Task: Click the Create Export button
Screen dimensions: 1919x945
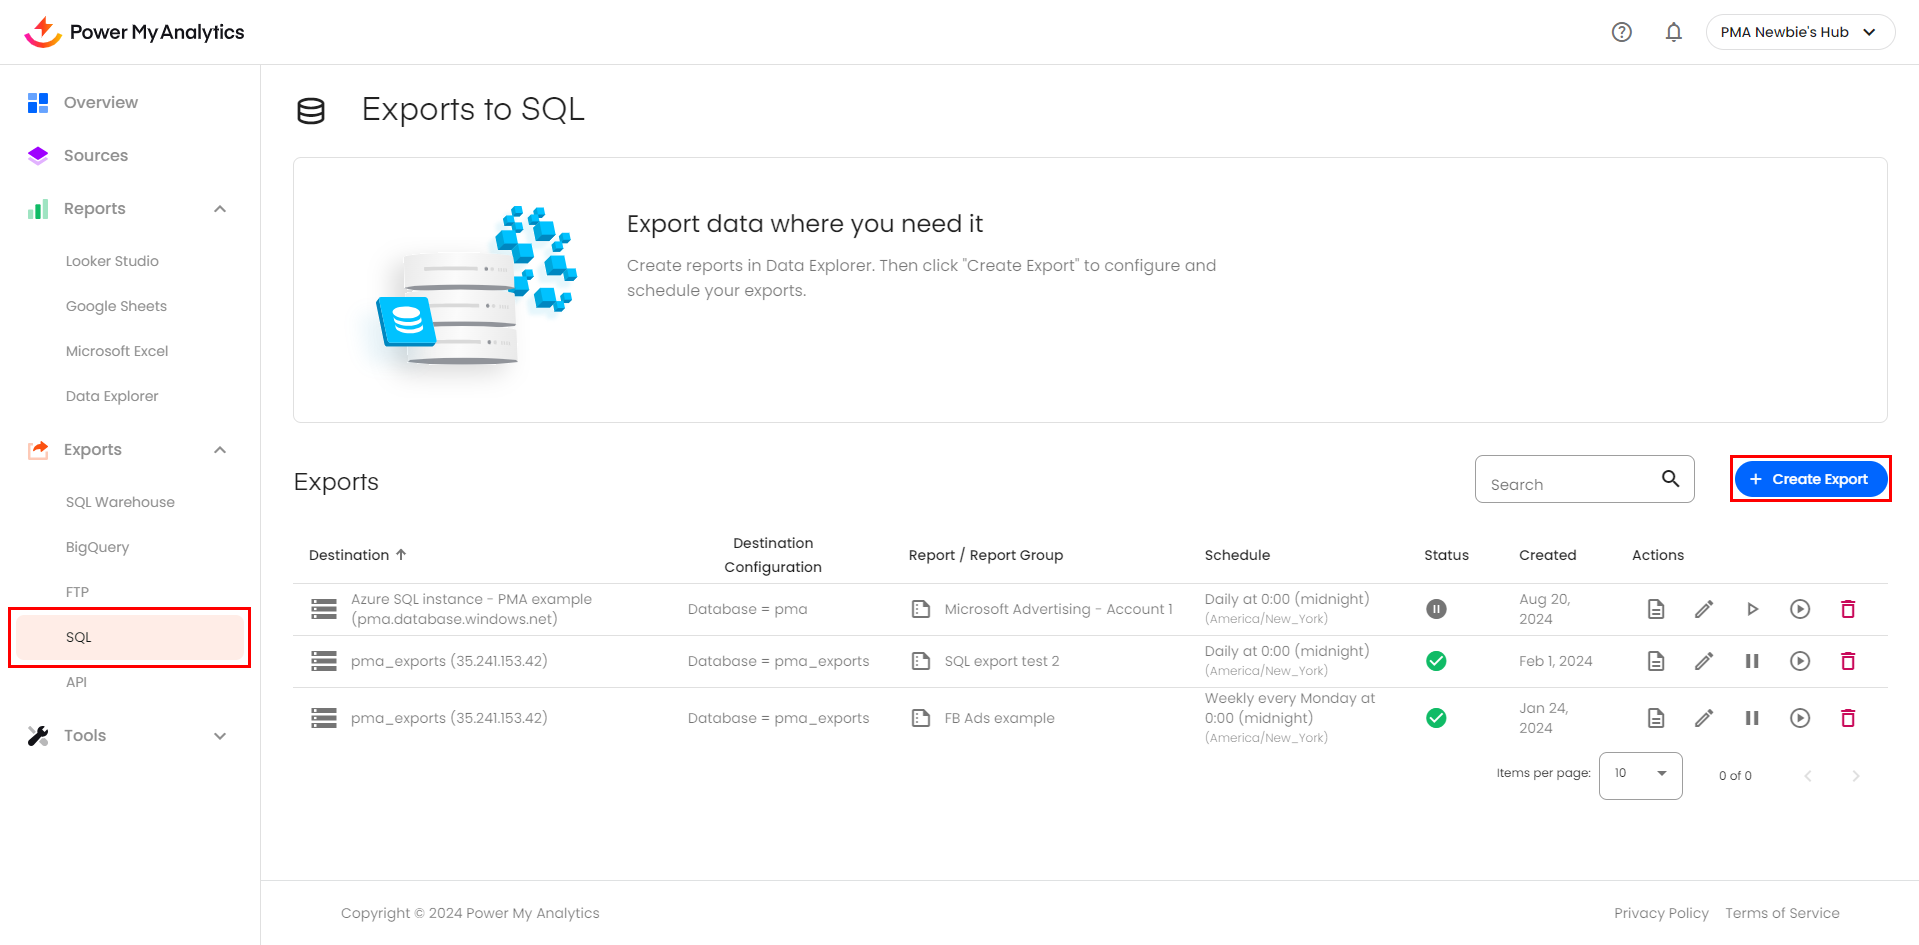Action: [1810, 479]
